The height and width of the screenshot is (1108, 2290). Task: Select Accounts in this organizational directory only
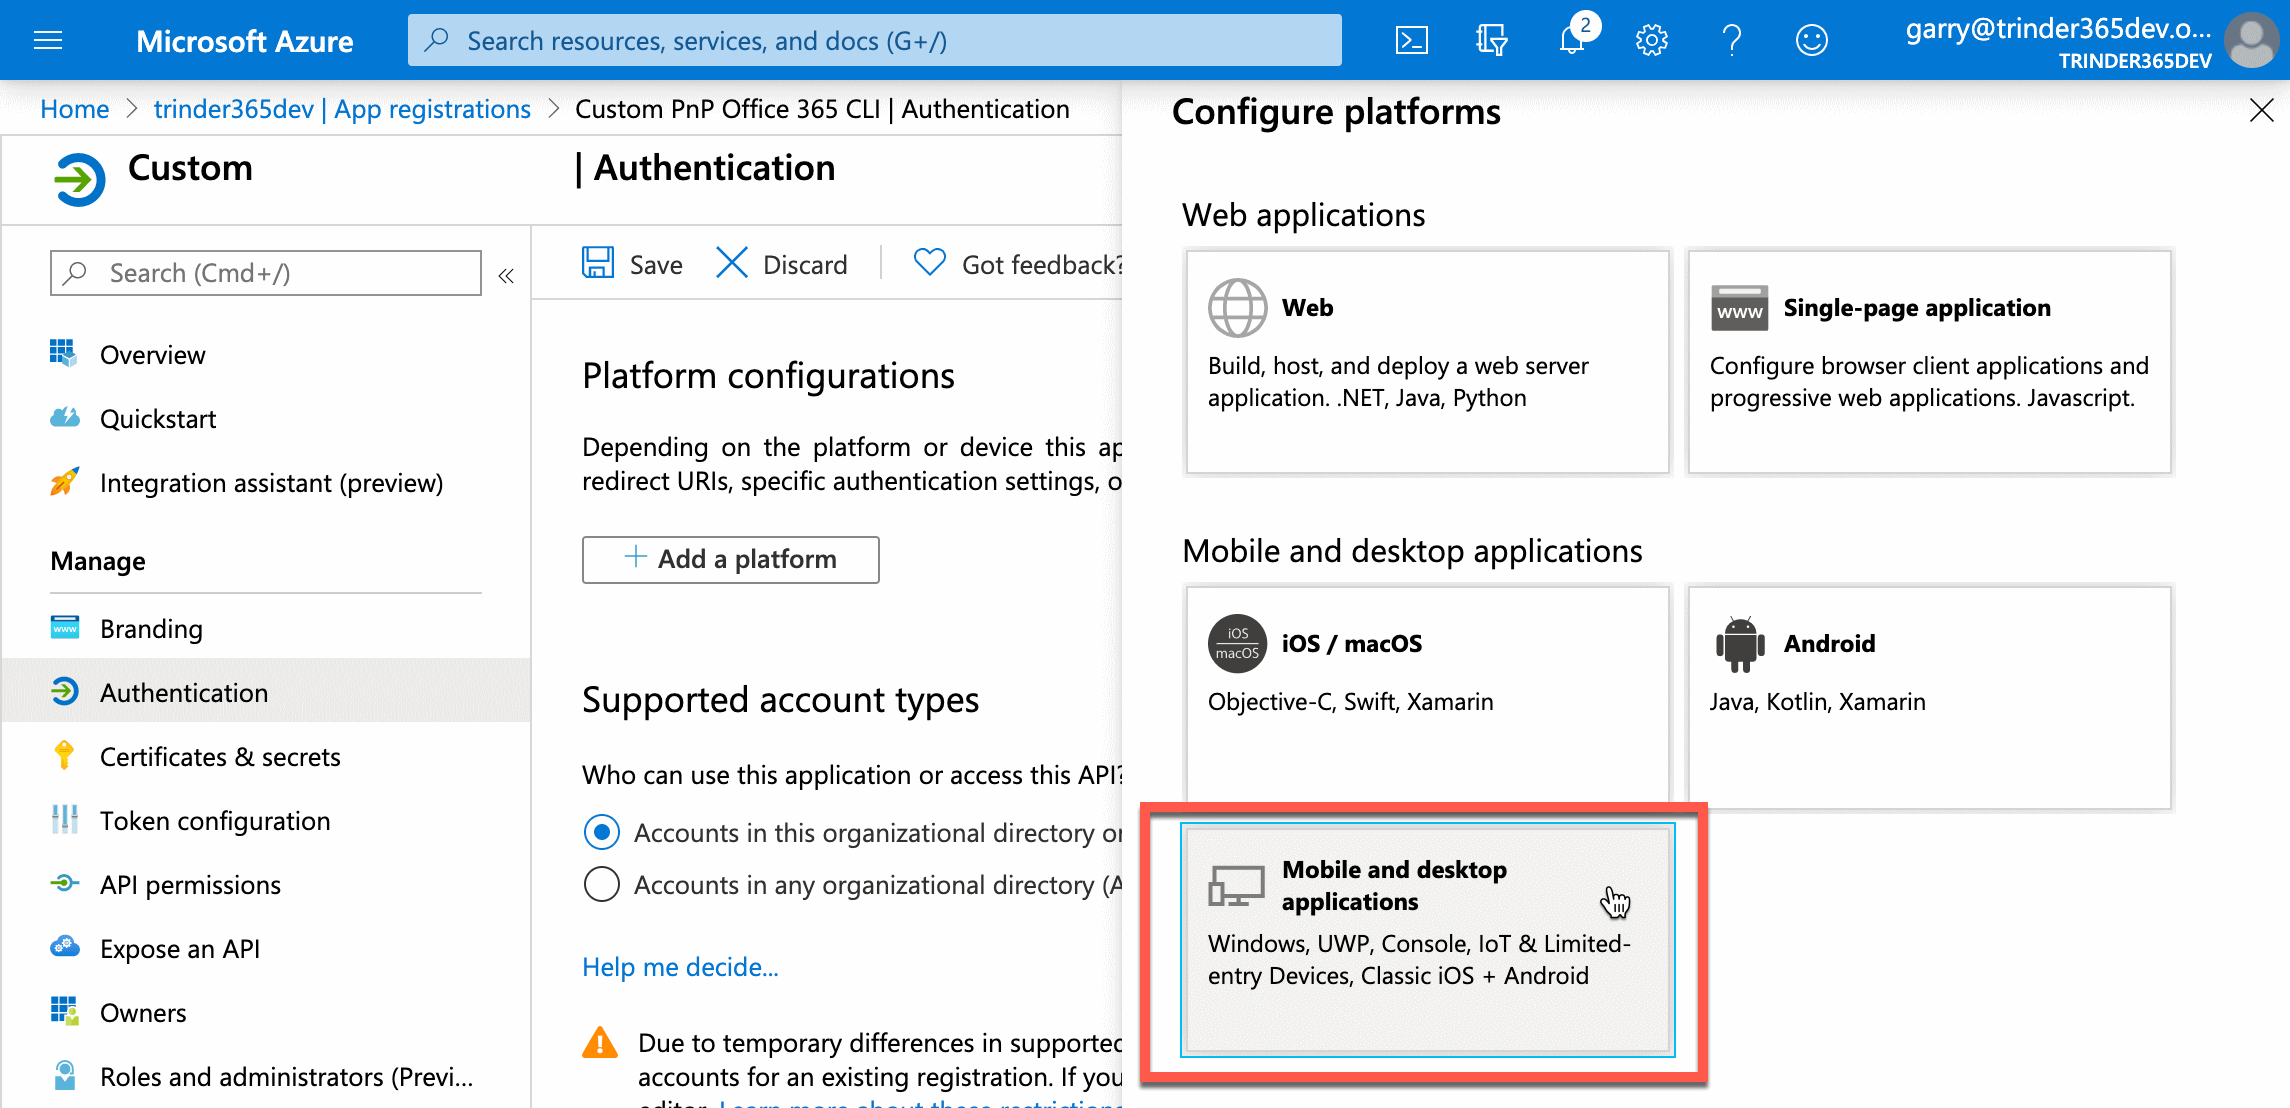pos(601,832)
